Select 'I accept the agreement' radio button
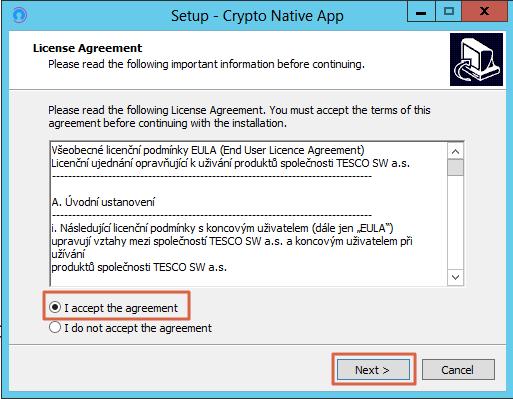The height and width of the screenshot is (399, 513). click(55, 307)
